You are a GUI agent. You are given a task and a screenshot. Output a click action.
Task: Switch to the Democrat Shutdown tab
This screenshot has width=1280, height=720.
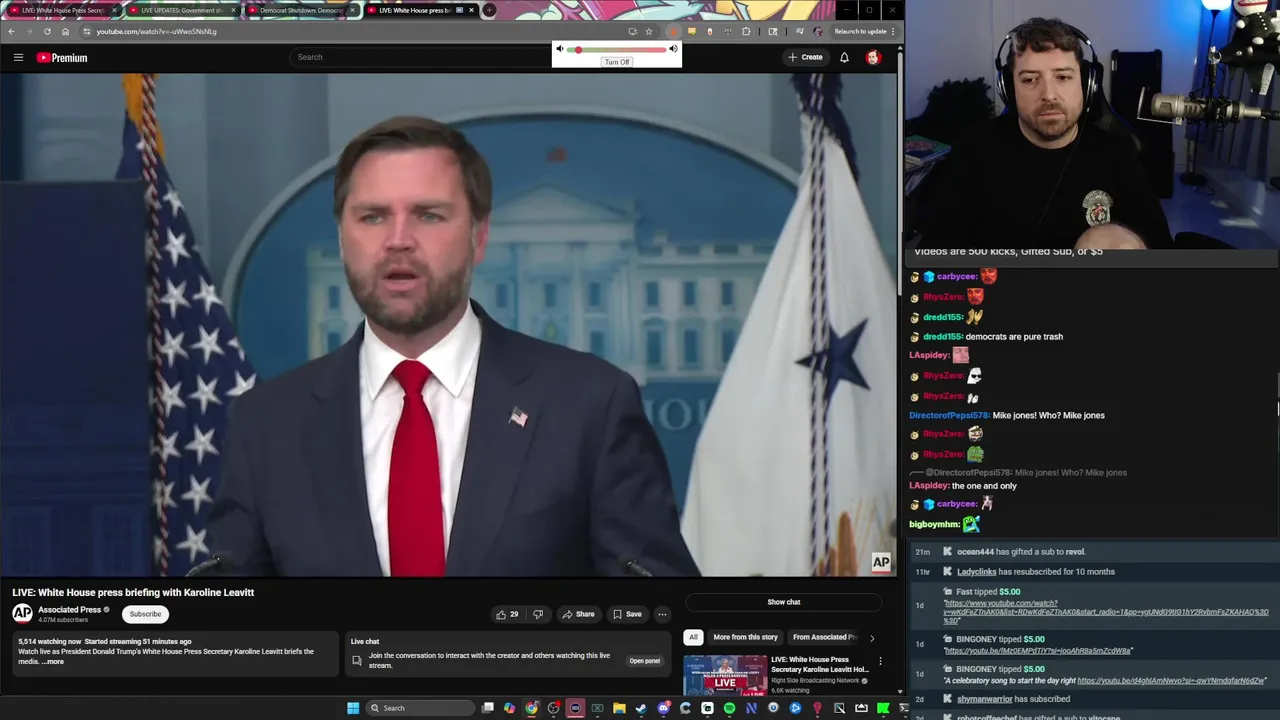pyautogui.click(x=303, y=10)
